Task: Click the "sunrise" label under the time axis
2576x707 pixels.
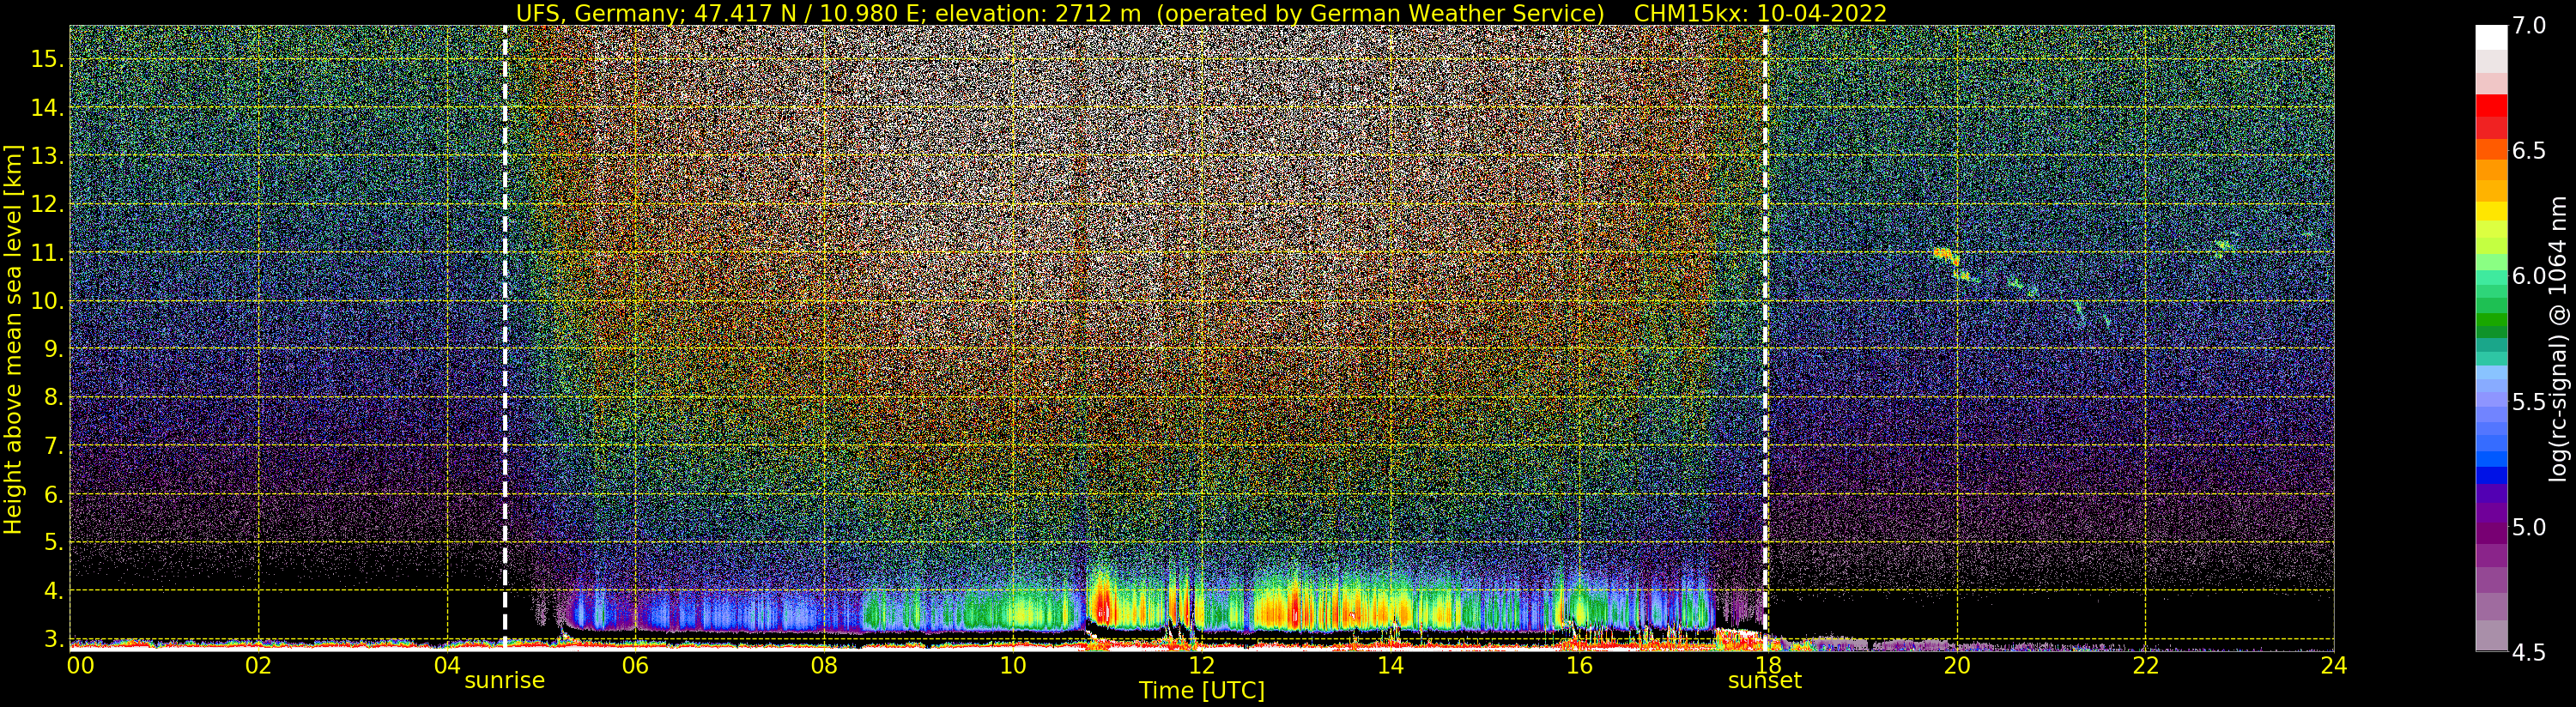Action: pyautogui.click(x=505, y=681)
